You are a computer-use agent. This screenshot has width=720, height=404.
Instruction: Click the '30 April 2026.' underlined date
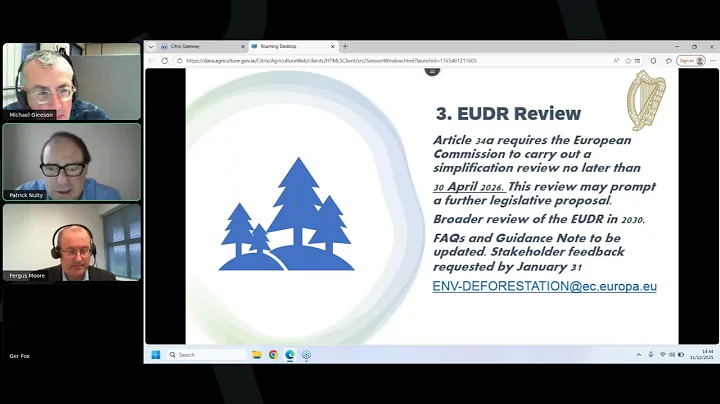pyautogui.click(x=469, y=187)
